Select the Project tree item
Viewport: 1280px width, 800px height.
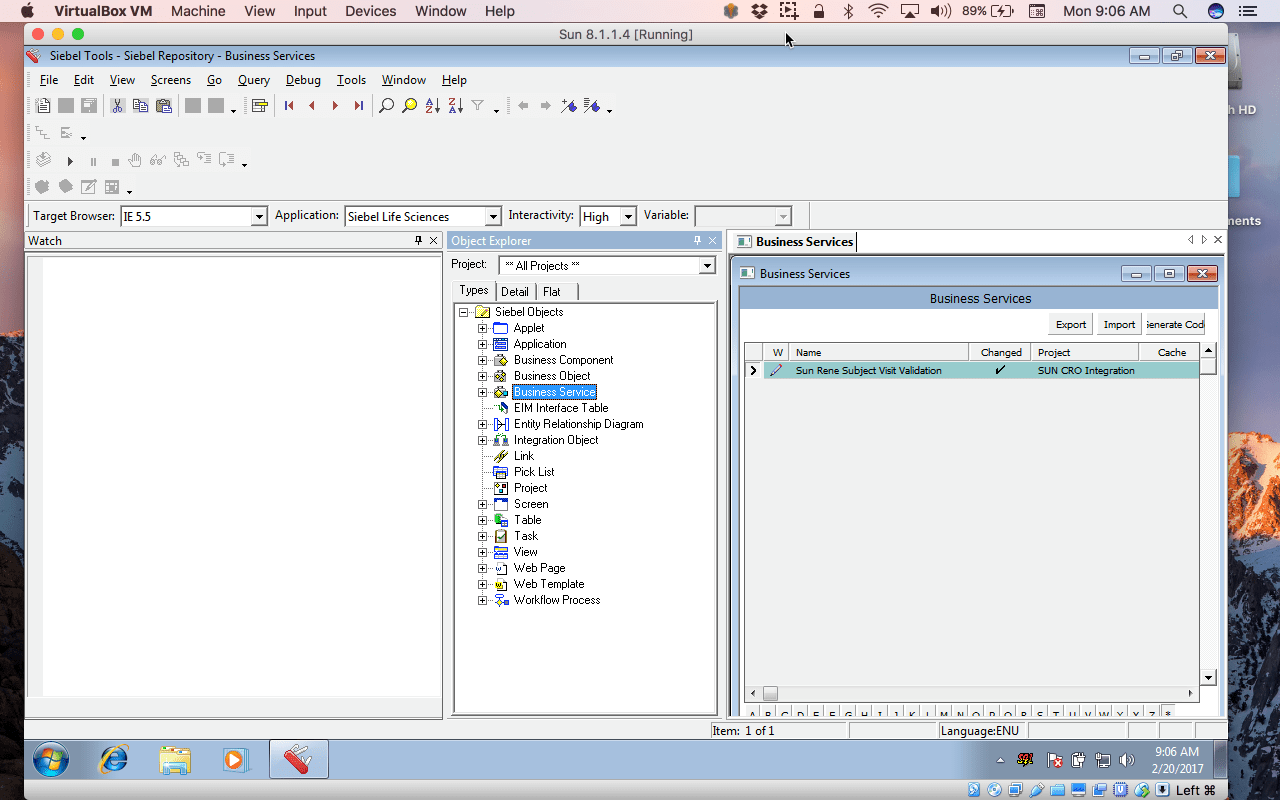point(531,488)
